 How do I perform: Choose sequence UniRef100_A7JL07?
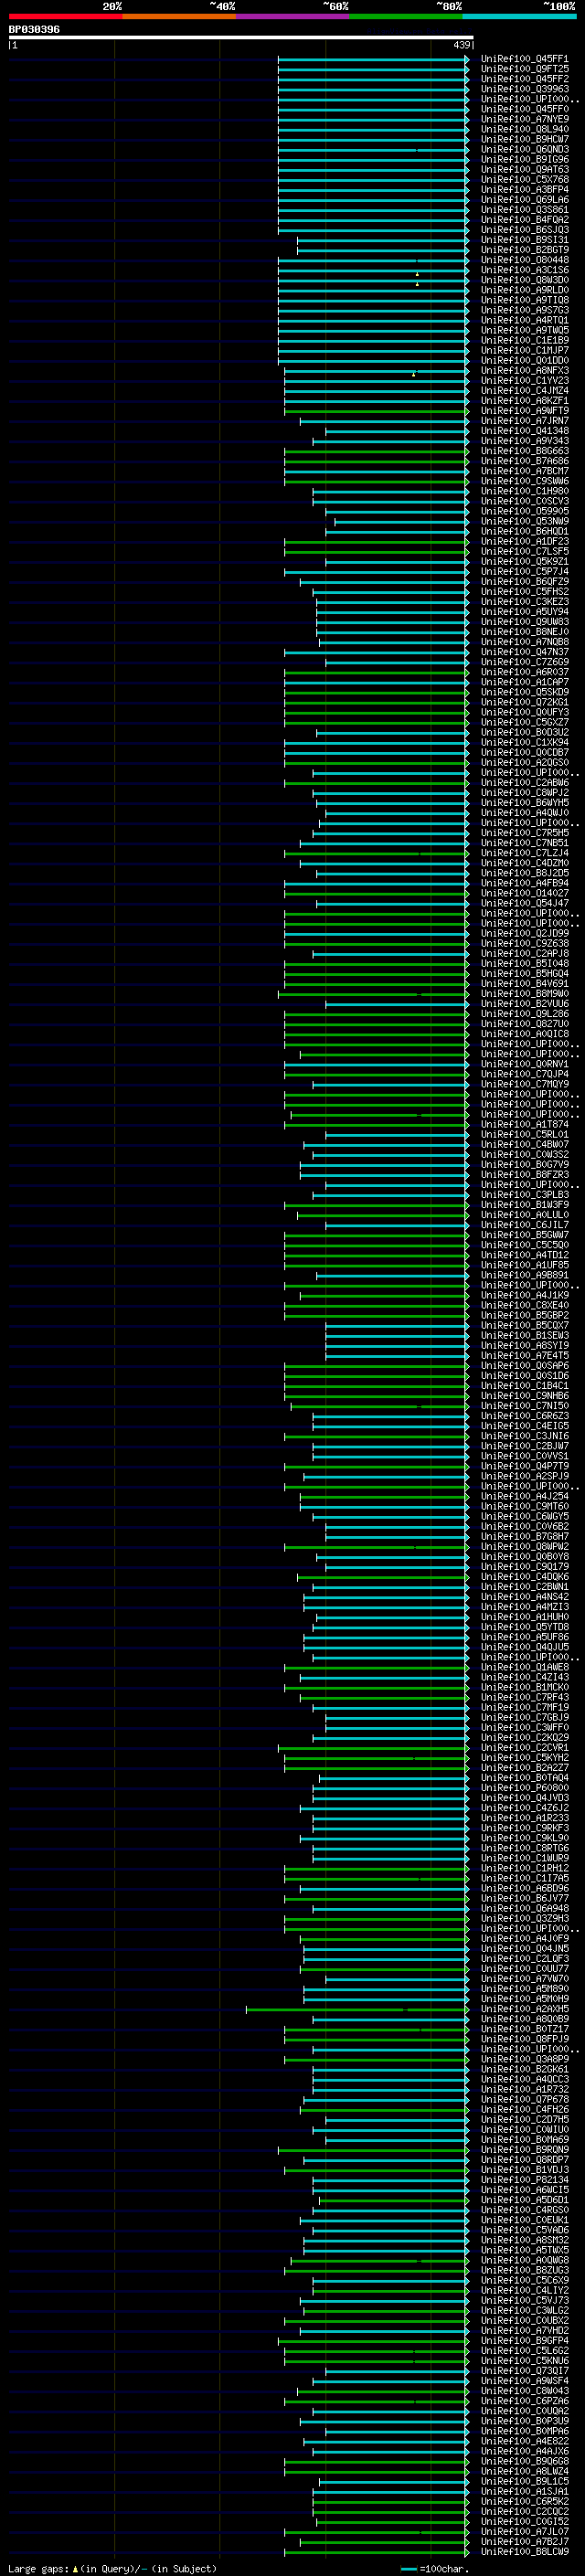point(524,2532)
